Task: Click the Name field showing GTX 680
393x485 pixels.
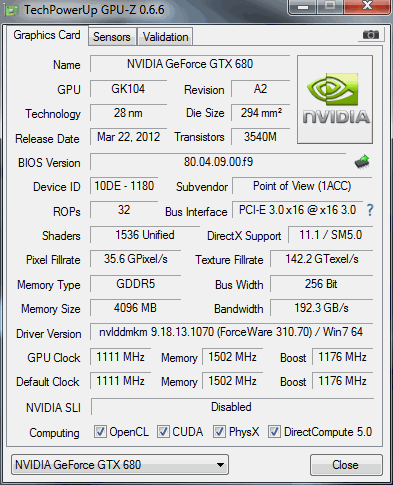Action: 190,64
